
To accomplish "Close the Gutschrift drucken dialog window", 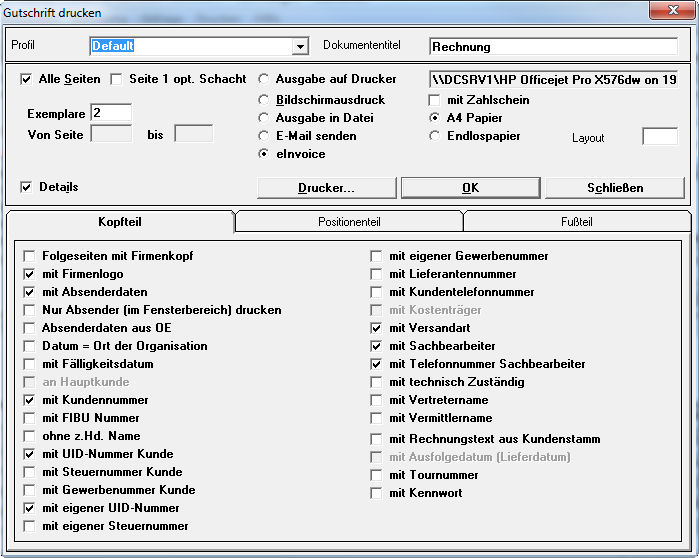I will (663, 10).
